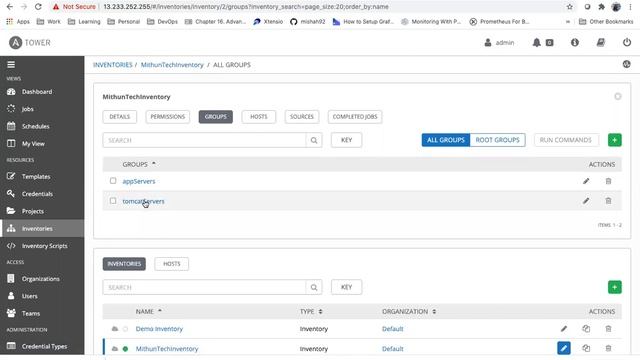Reload page in browser toolbar
640x360 pixels.
click(38, 7)
